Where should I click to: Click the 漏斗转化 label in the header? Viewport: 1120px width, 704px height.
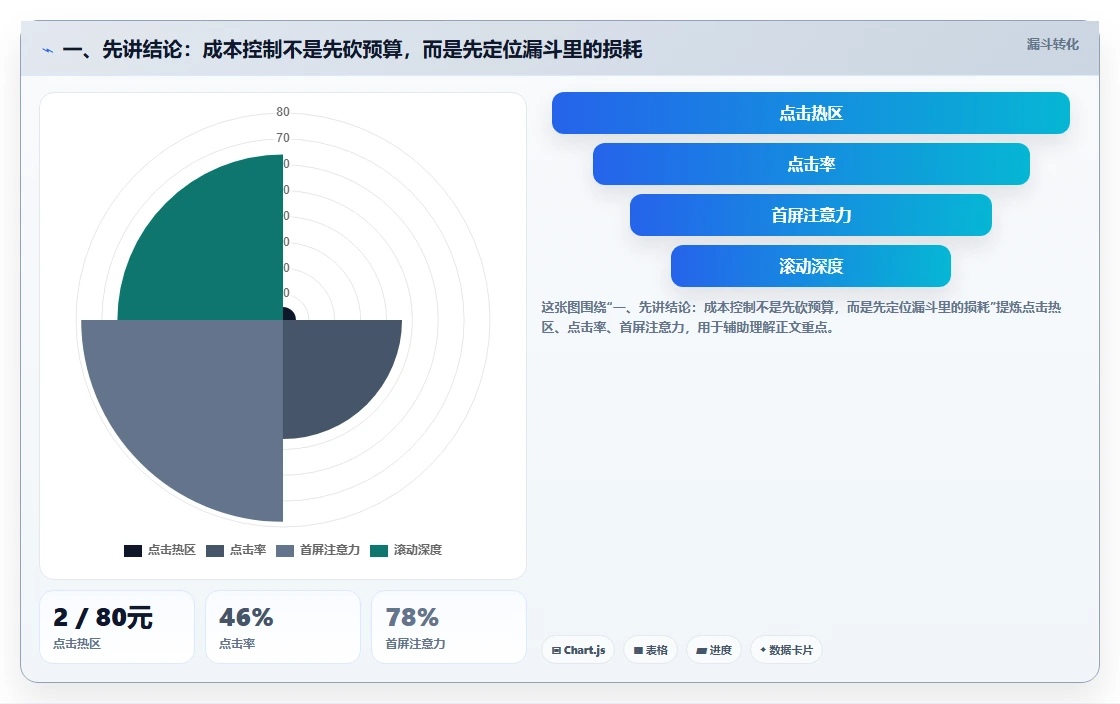click(1052, 44)
